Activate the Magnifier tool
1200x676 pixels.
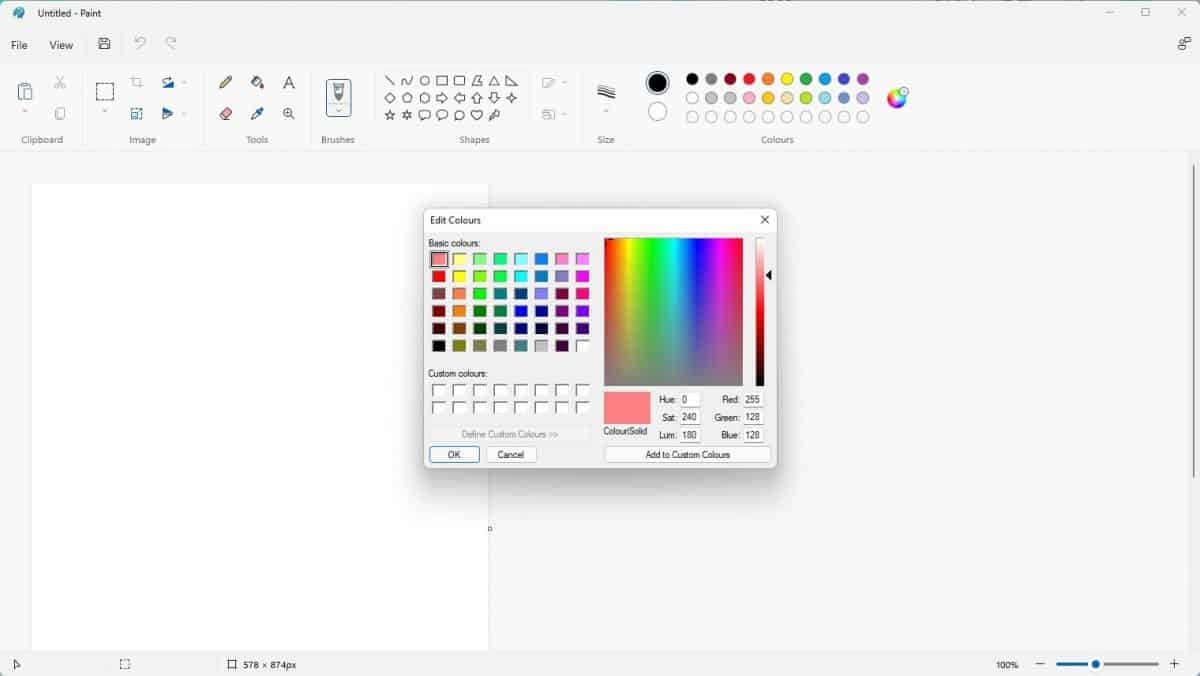click(288, 113)
